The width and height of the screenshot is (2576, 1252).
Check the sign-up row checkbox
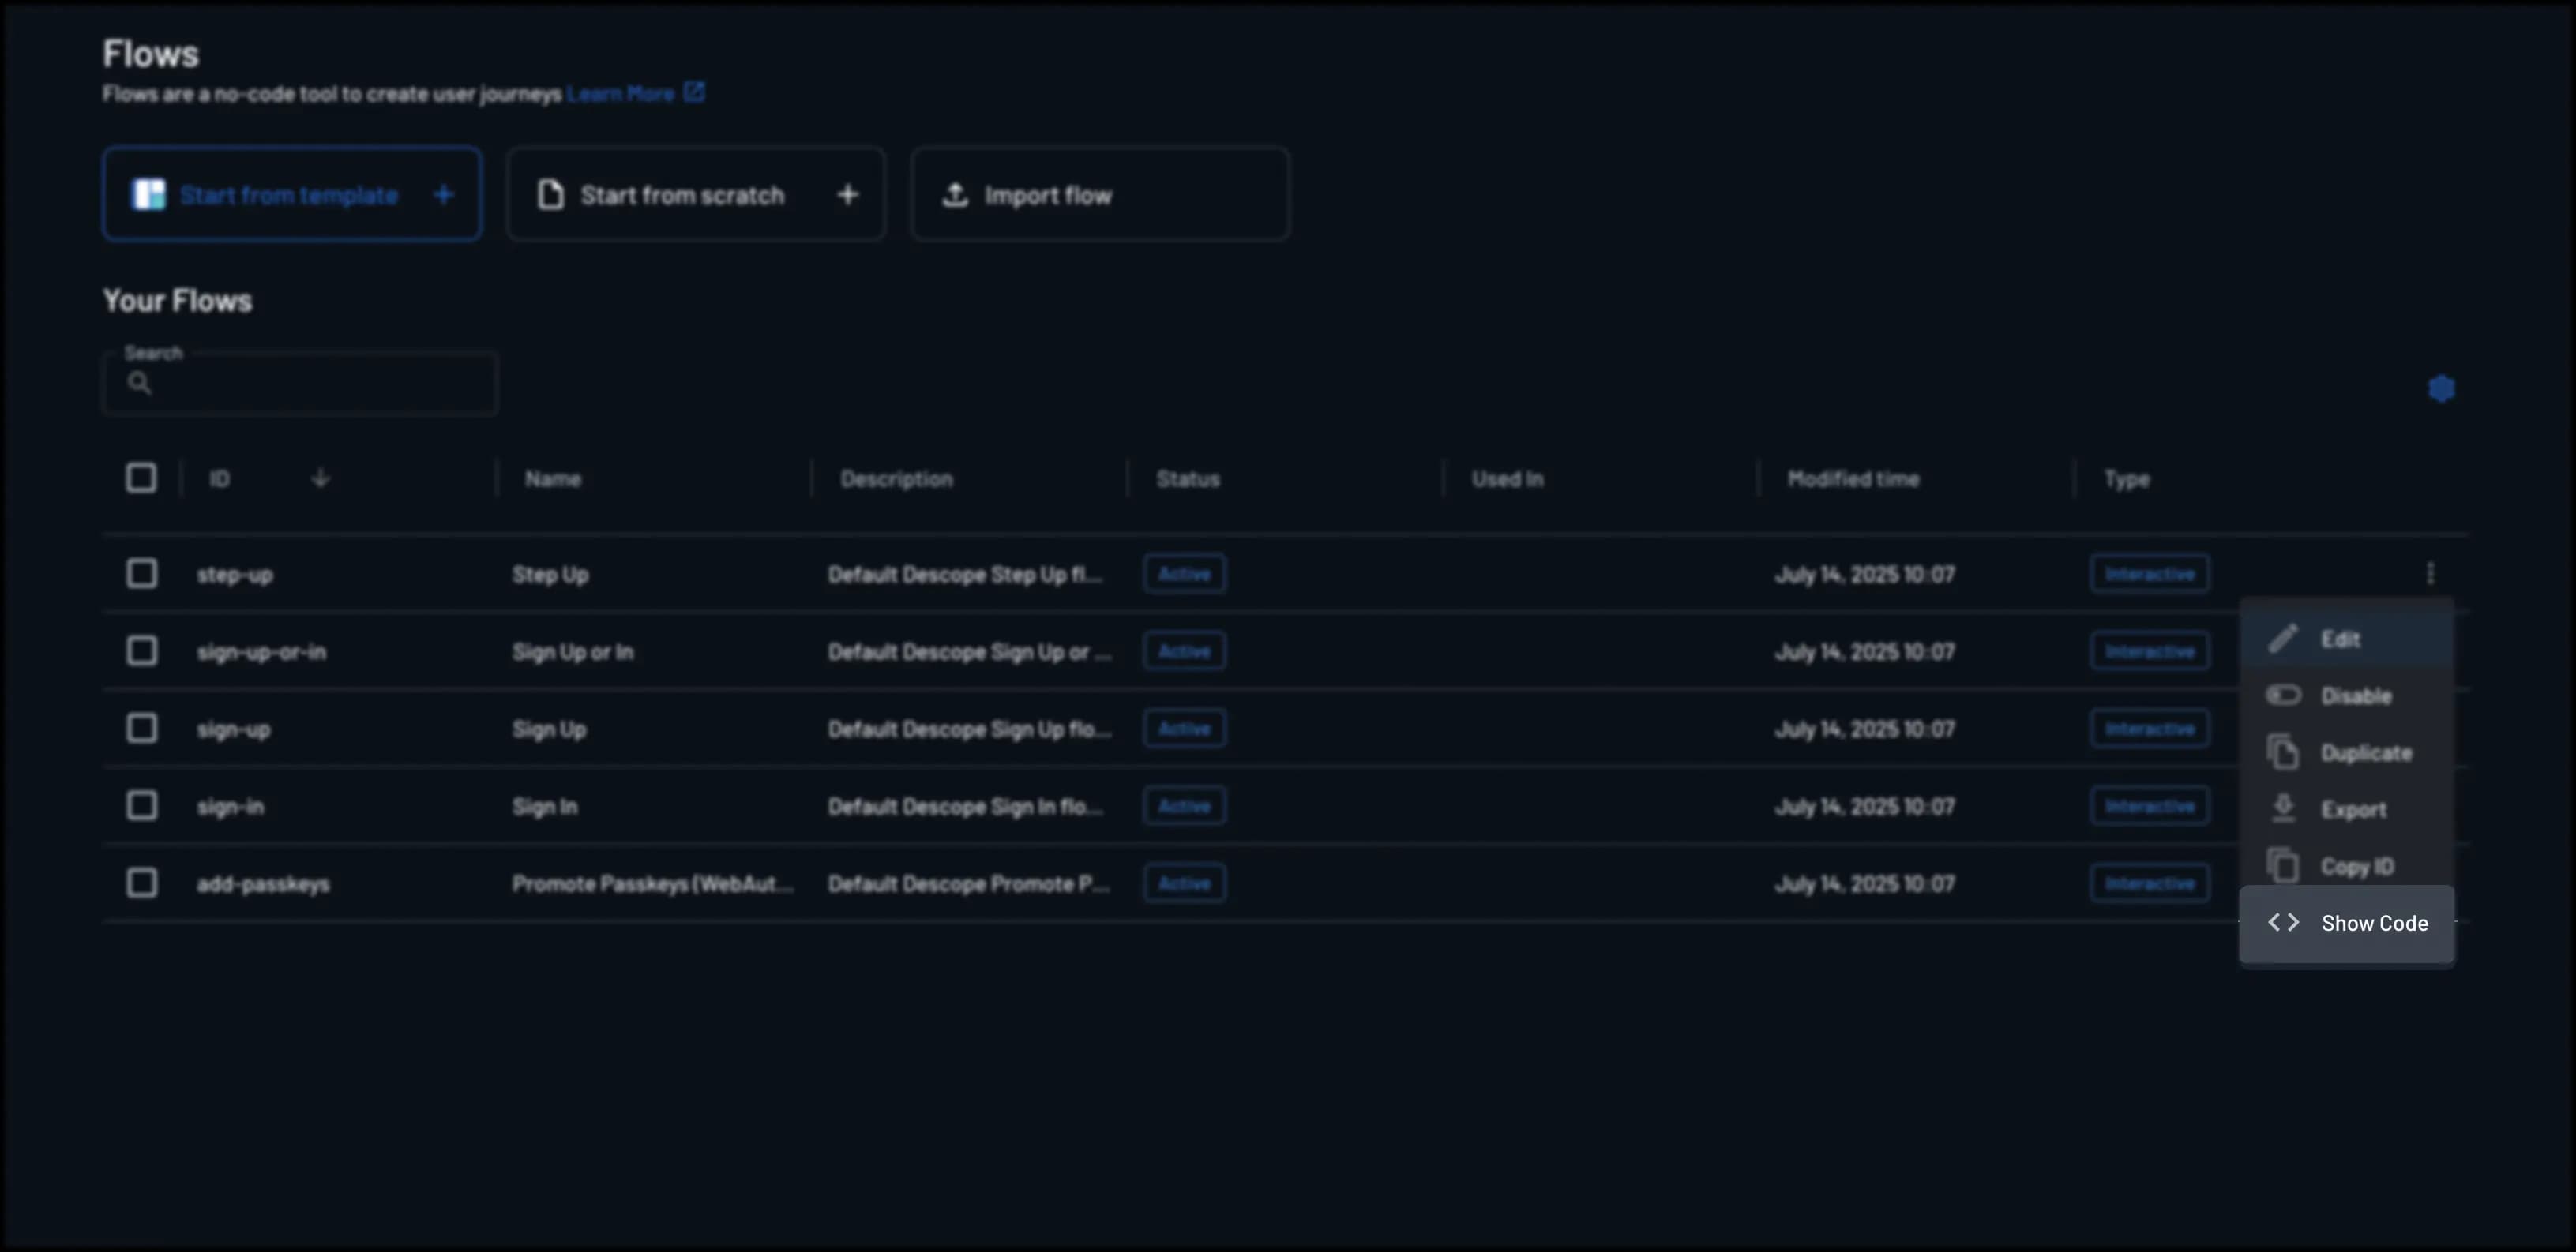(141, 729)
